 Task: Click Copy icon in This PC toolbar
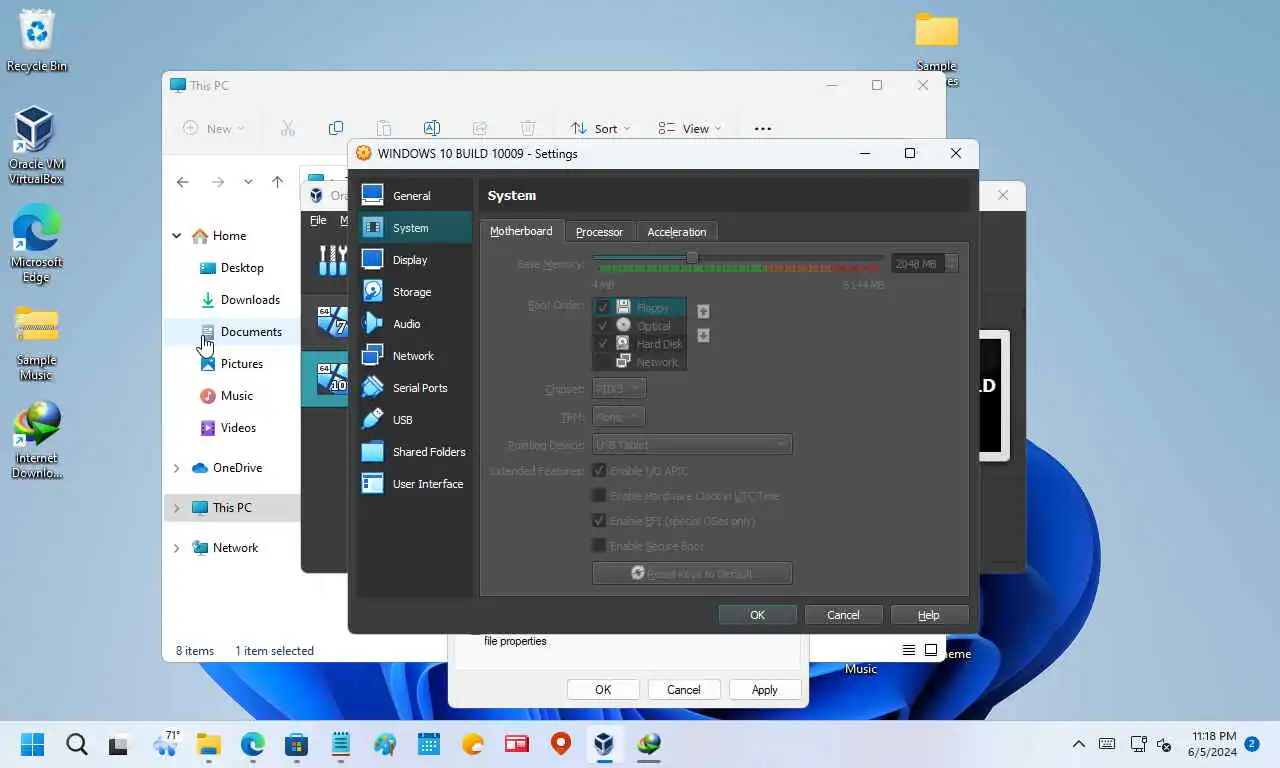pyautogui.click(x=336, y=128)
